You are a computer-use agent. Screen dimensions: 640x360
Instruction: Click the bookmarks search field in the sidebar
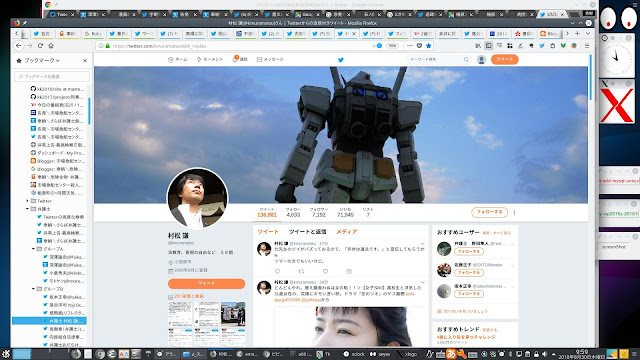52,76
